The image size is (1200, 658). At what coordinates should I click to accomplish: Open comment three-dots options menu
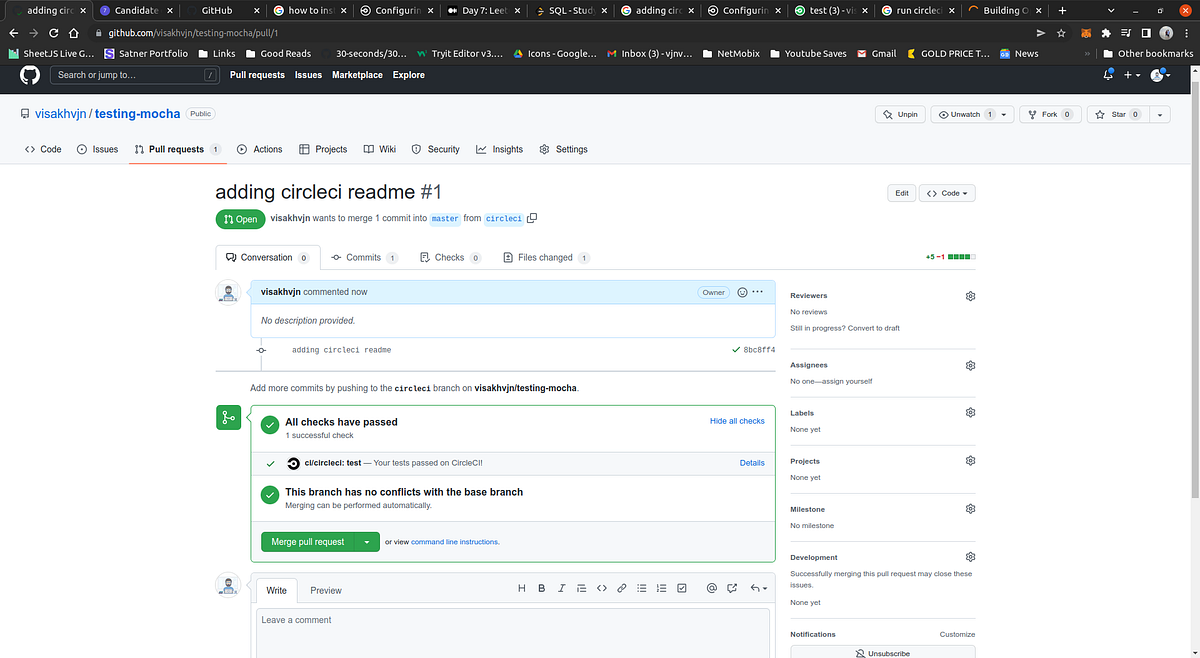coord(758,292)
